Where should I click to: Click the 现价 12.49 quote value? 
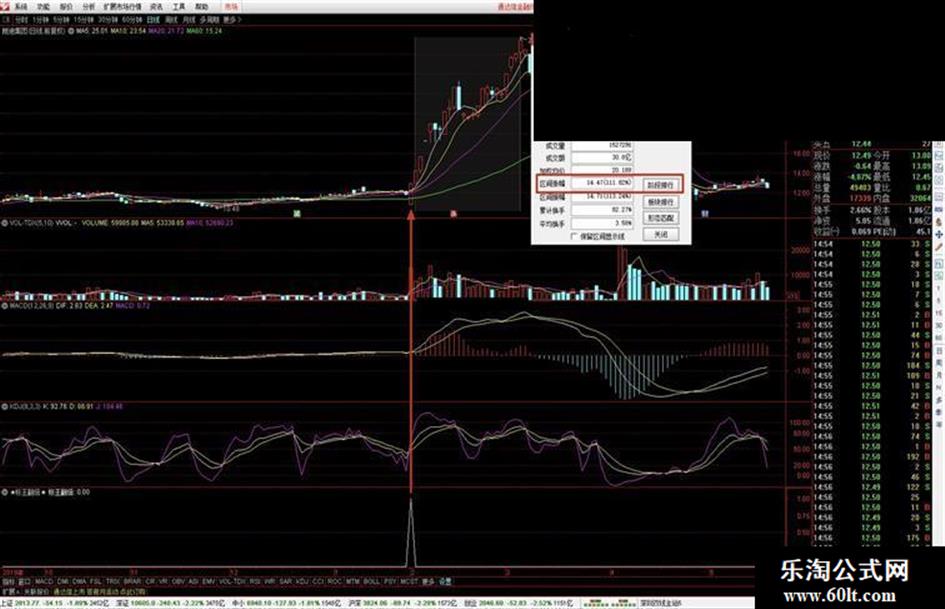click(861, 155)
